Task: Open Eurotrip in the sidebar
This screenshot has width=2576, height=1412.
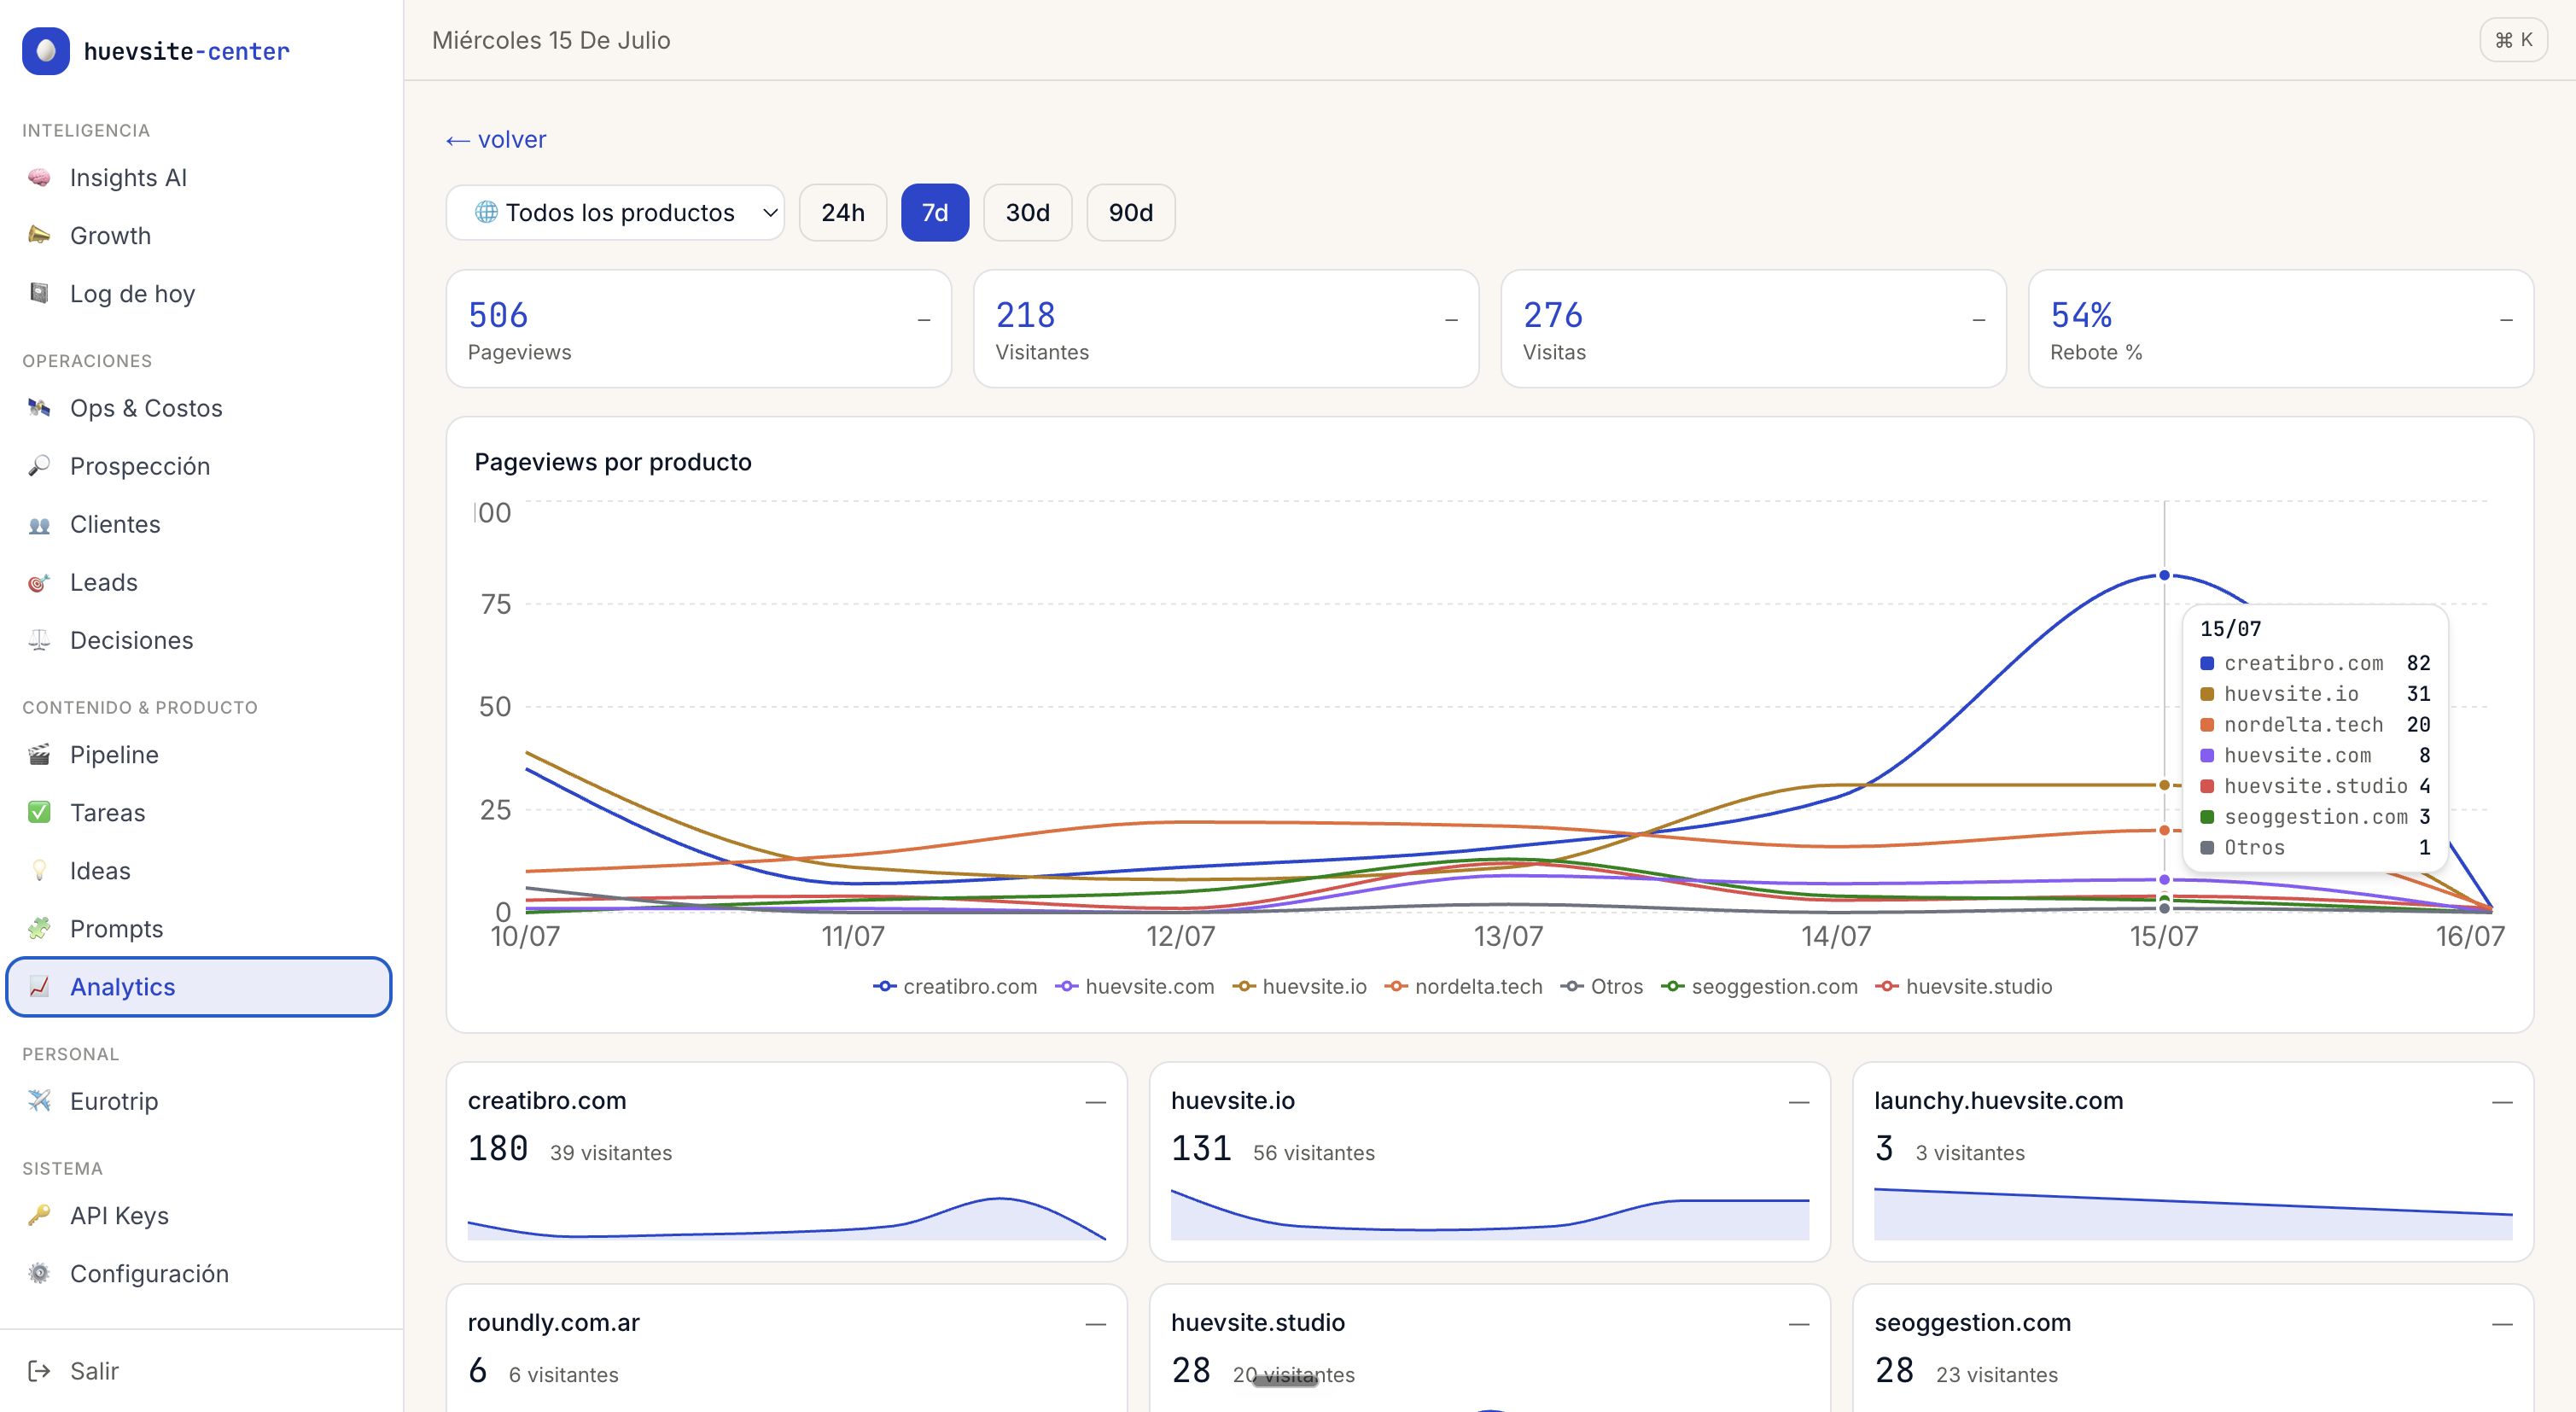Action: click(x=199, y=1101)
